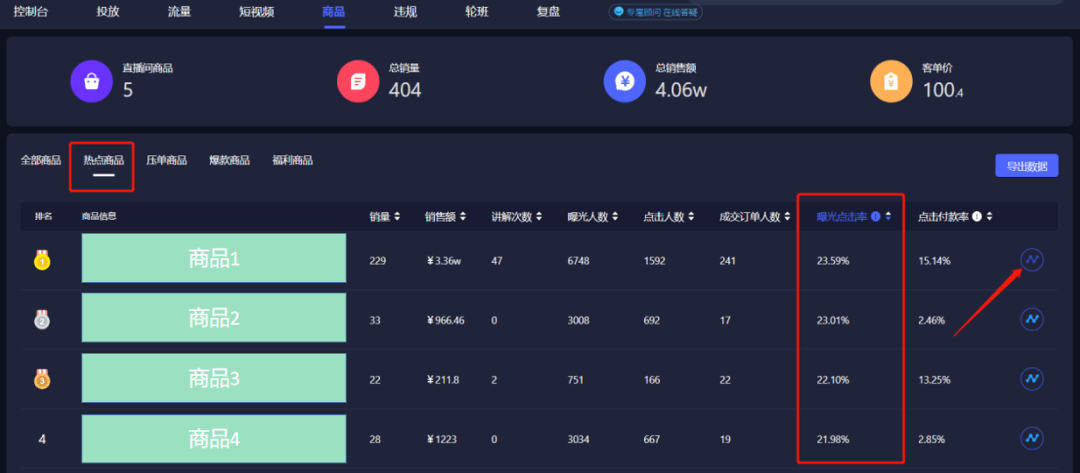Click the 直播间商品 shopping bag icon
The image size is (1080, 473).
coord(91,81)
